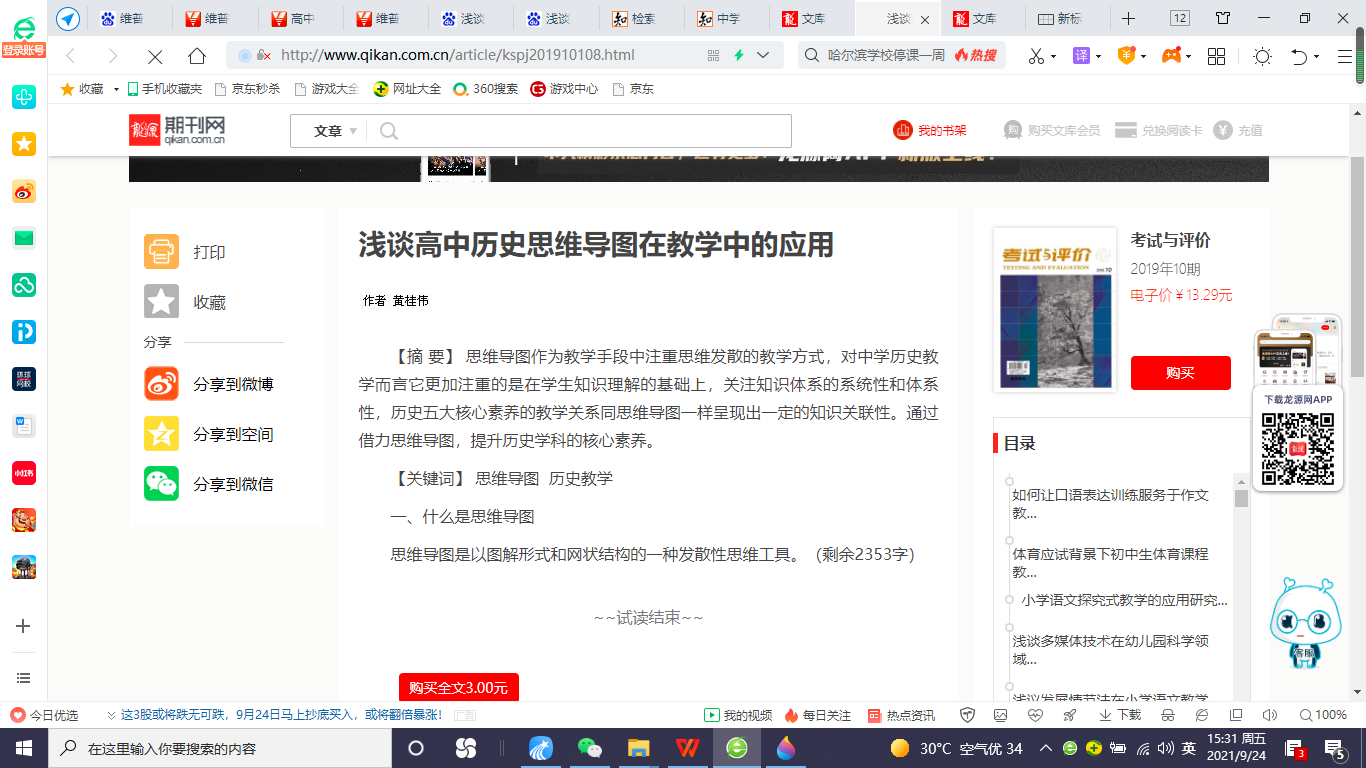Viewport: 1366px width, 768px height.
Task: Open WPS Office from the taskbar
Action: pos(687,748)
